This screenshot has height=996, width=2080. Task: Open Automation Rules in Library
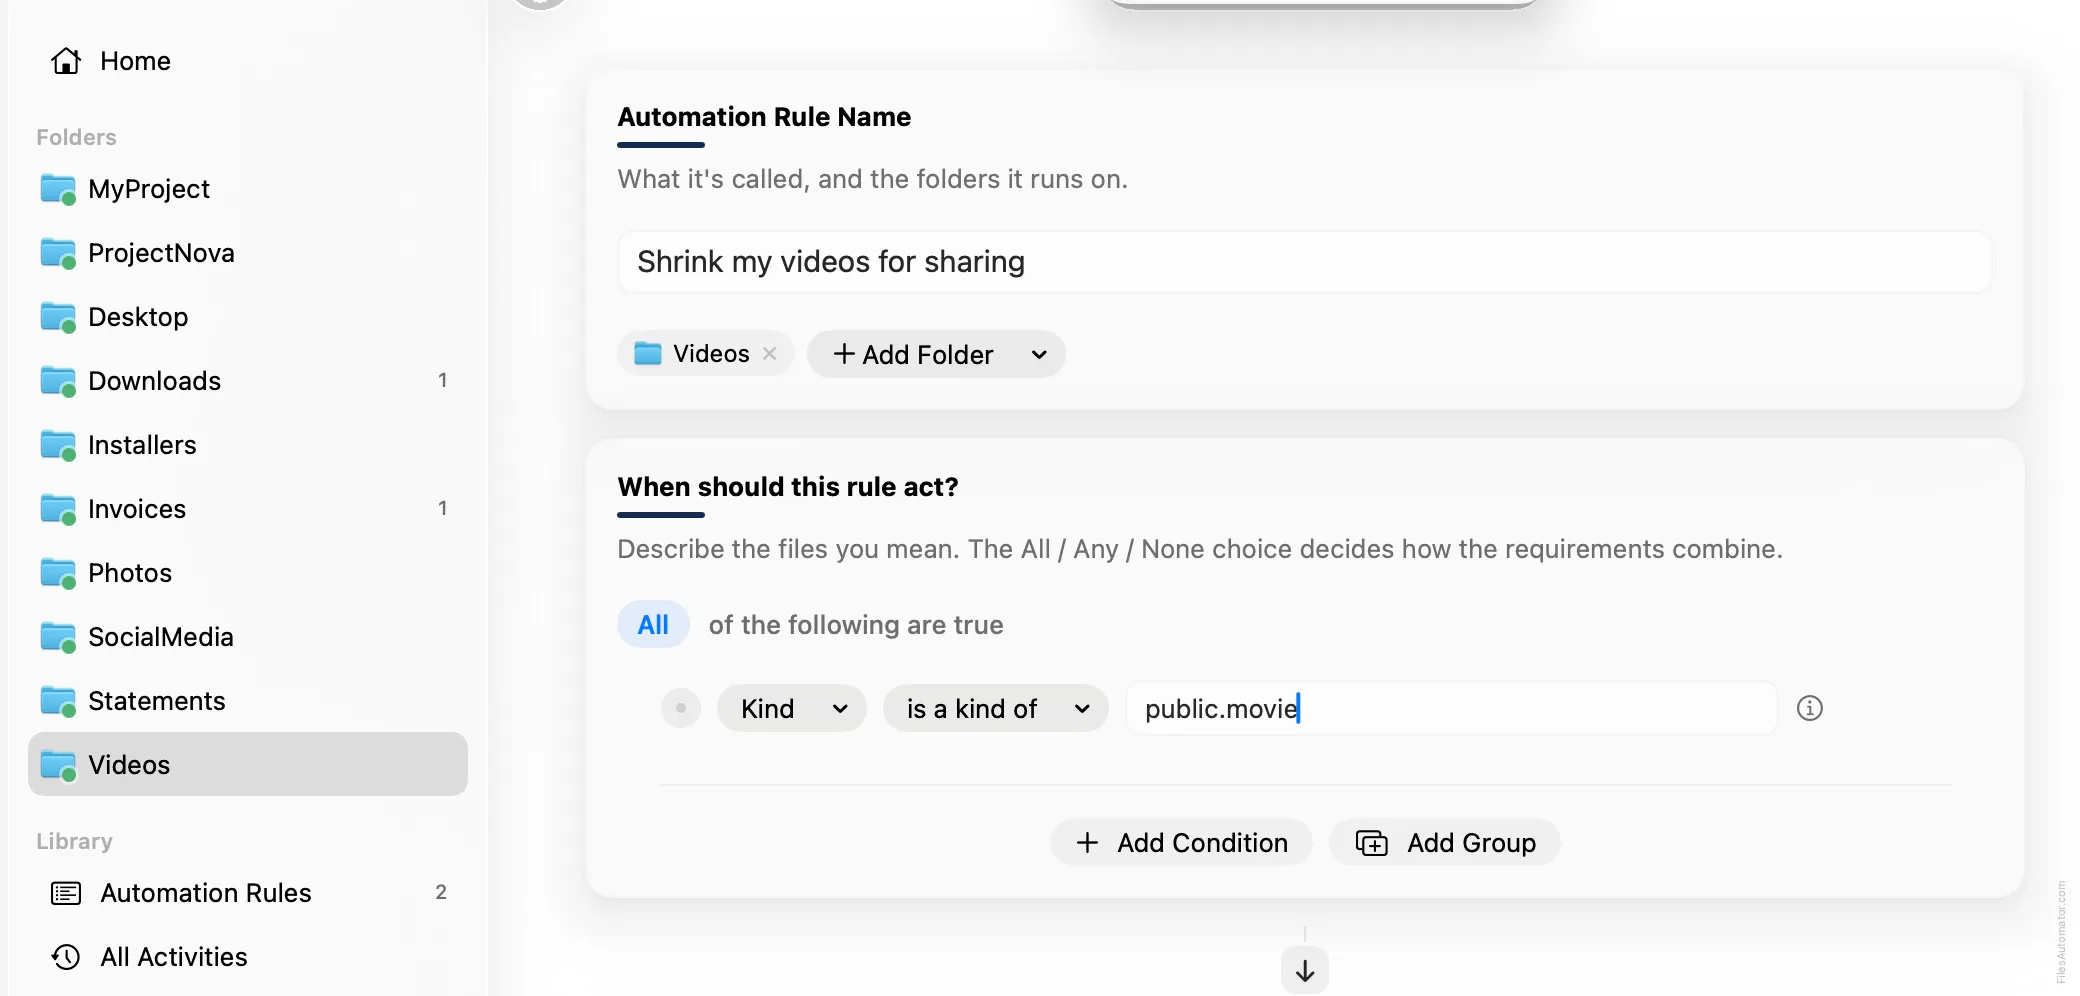tap(247, 893)
